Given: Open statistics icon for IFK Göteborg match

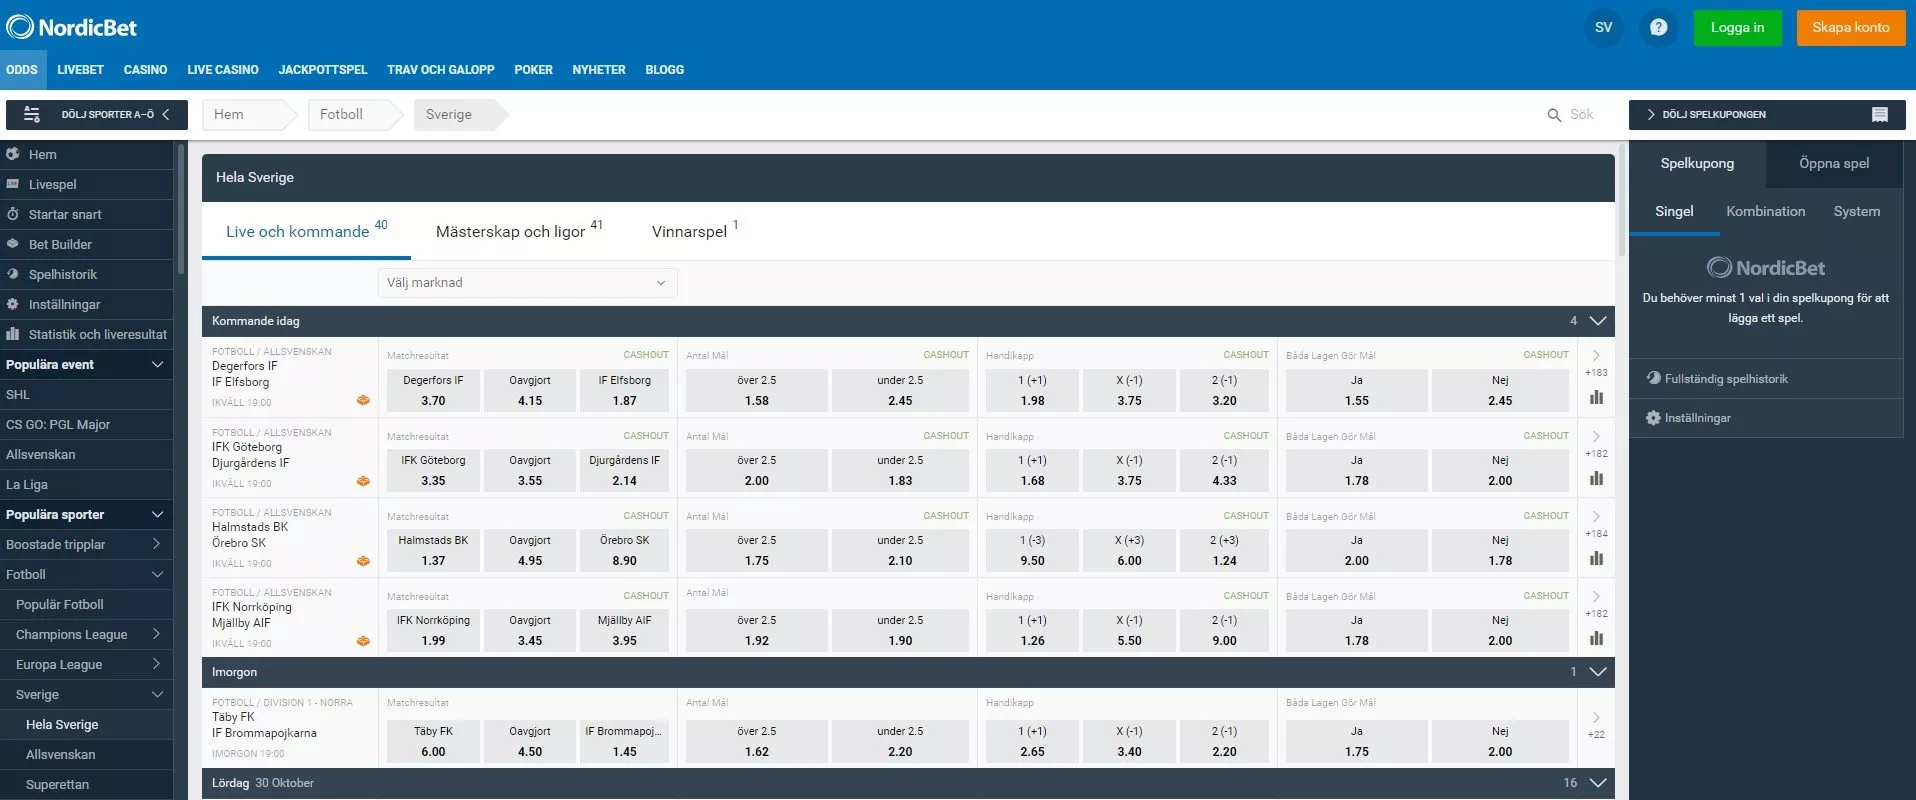Looking at the screenshot, I should coord(1596,478).
